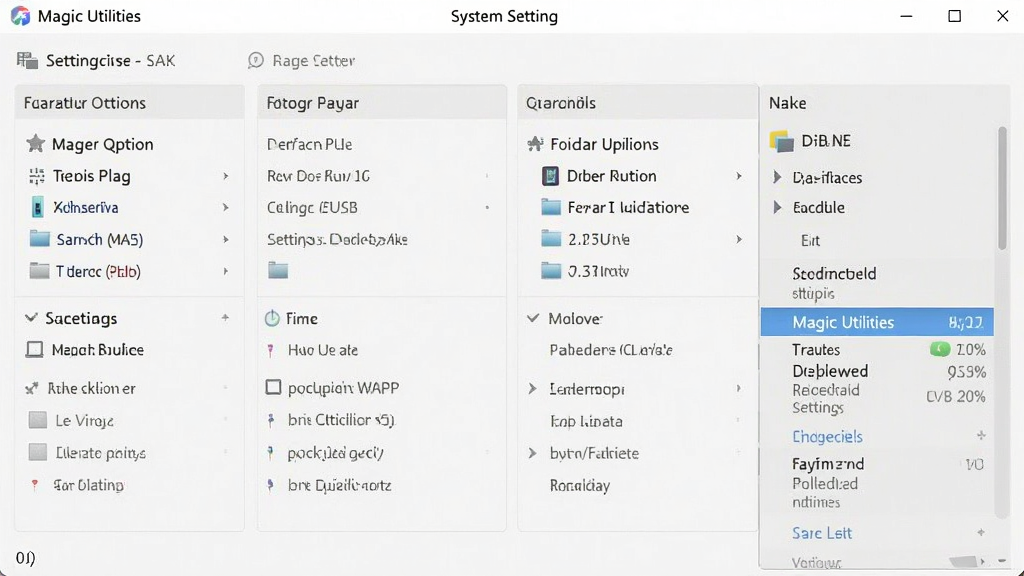Open the Fuaratlur Ottions panel header

(129, 103)
